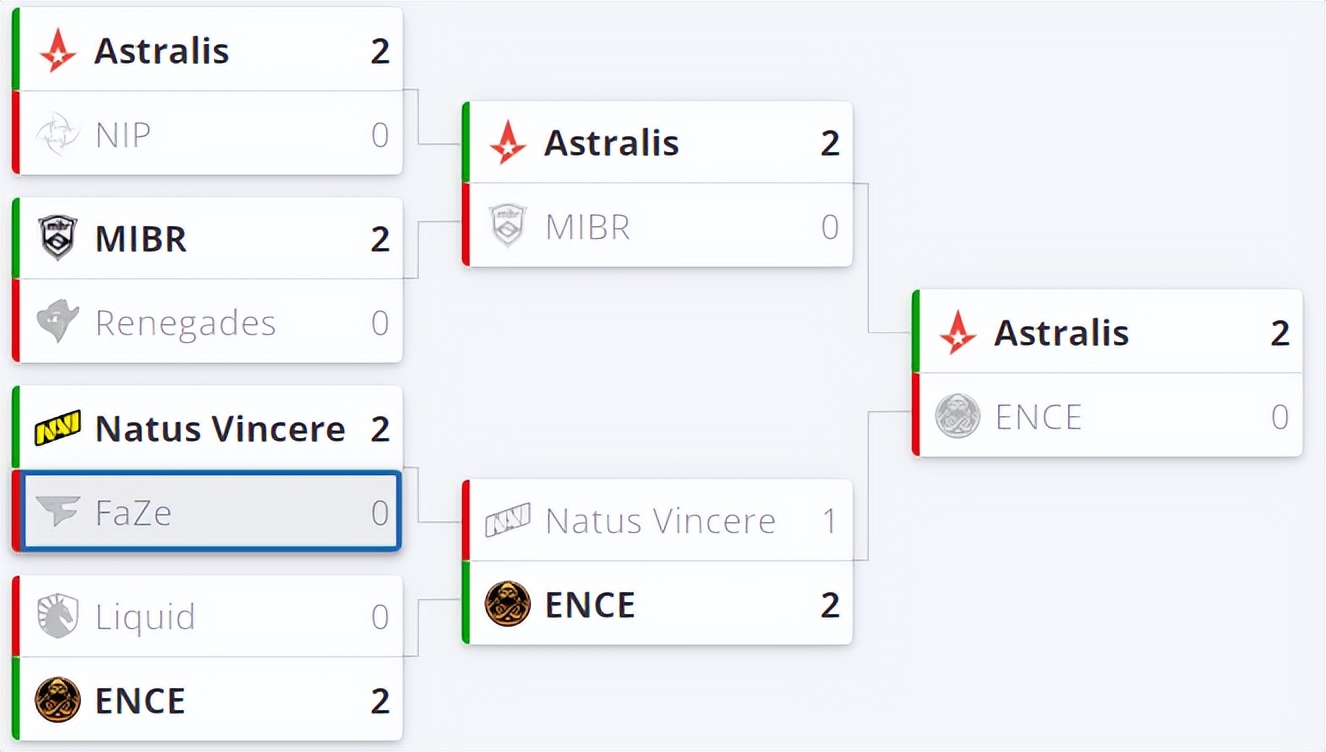Click the Renegades team logo
1326x752 pixels.
58,322
